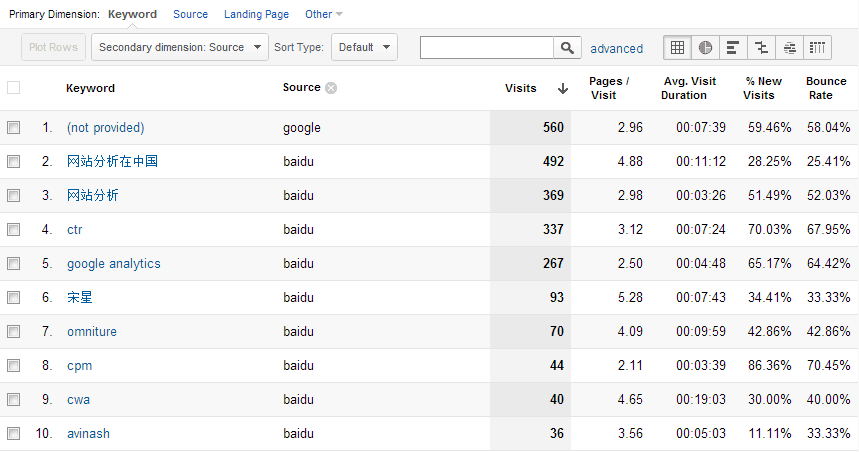Switch primary dimension to Landing Page

click(x=256, y=14)
